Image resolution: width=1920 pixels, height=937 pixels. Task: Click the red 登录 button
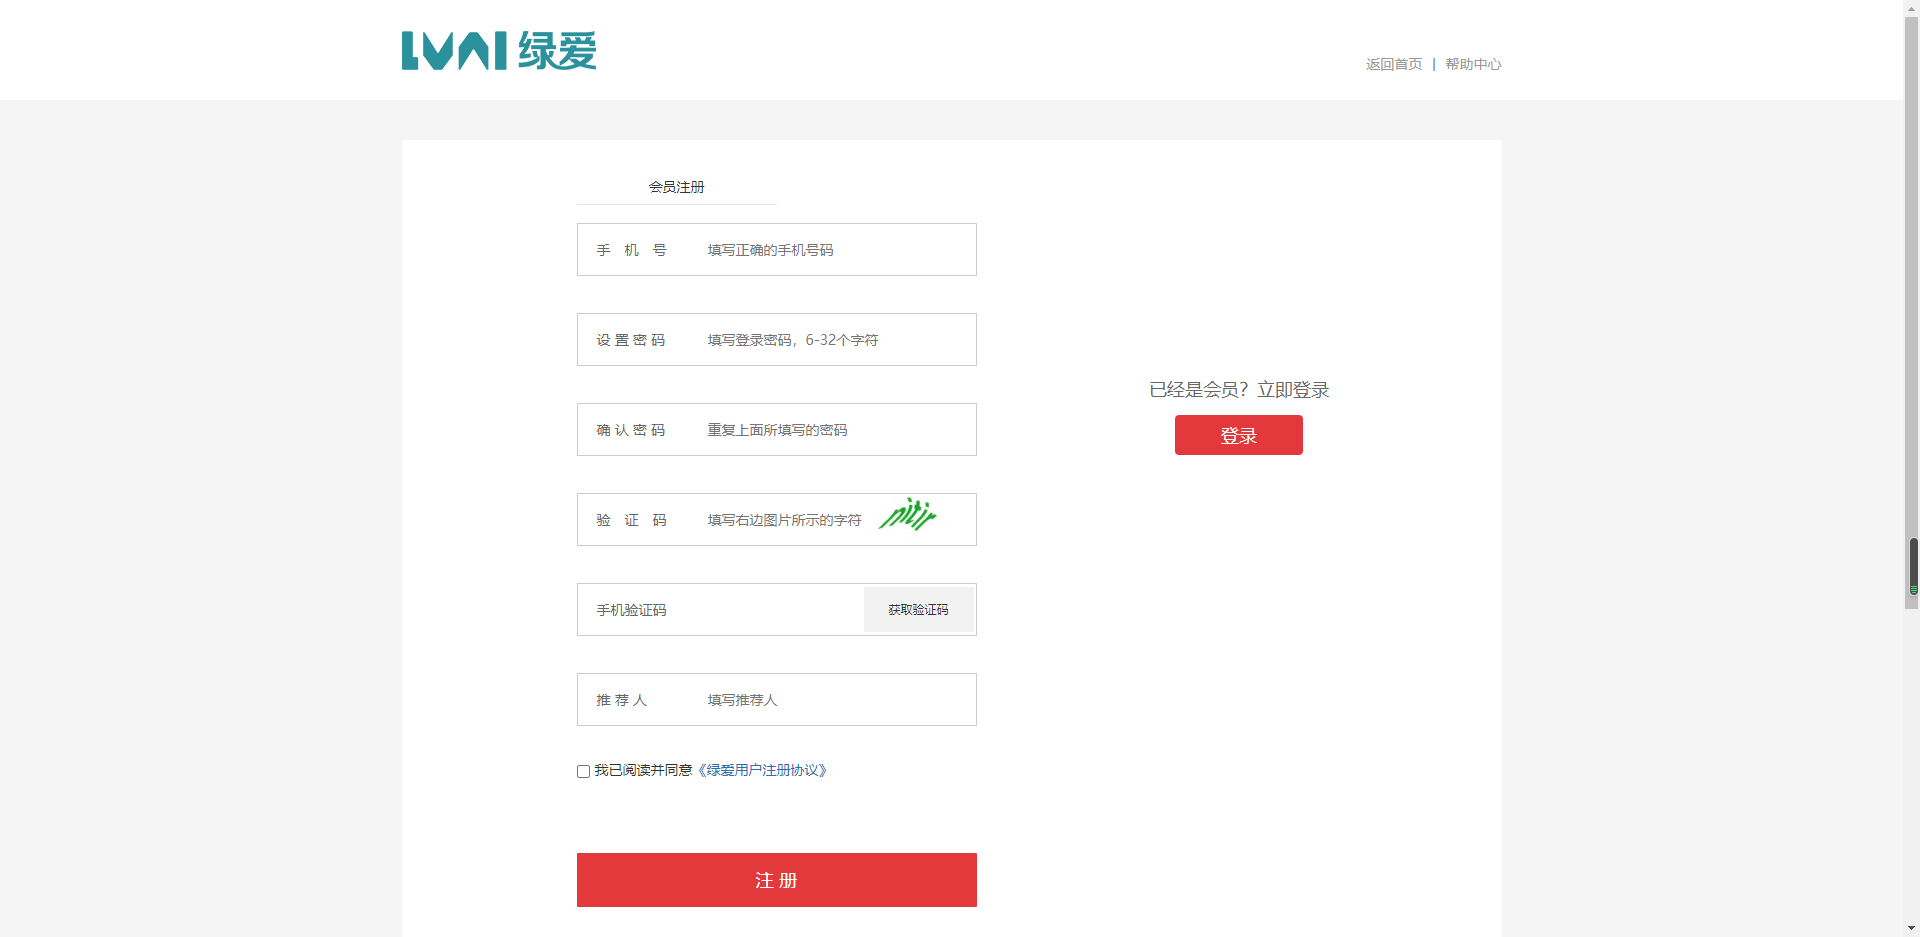(x=1238, y=435)
